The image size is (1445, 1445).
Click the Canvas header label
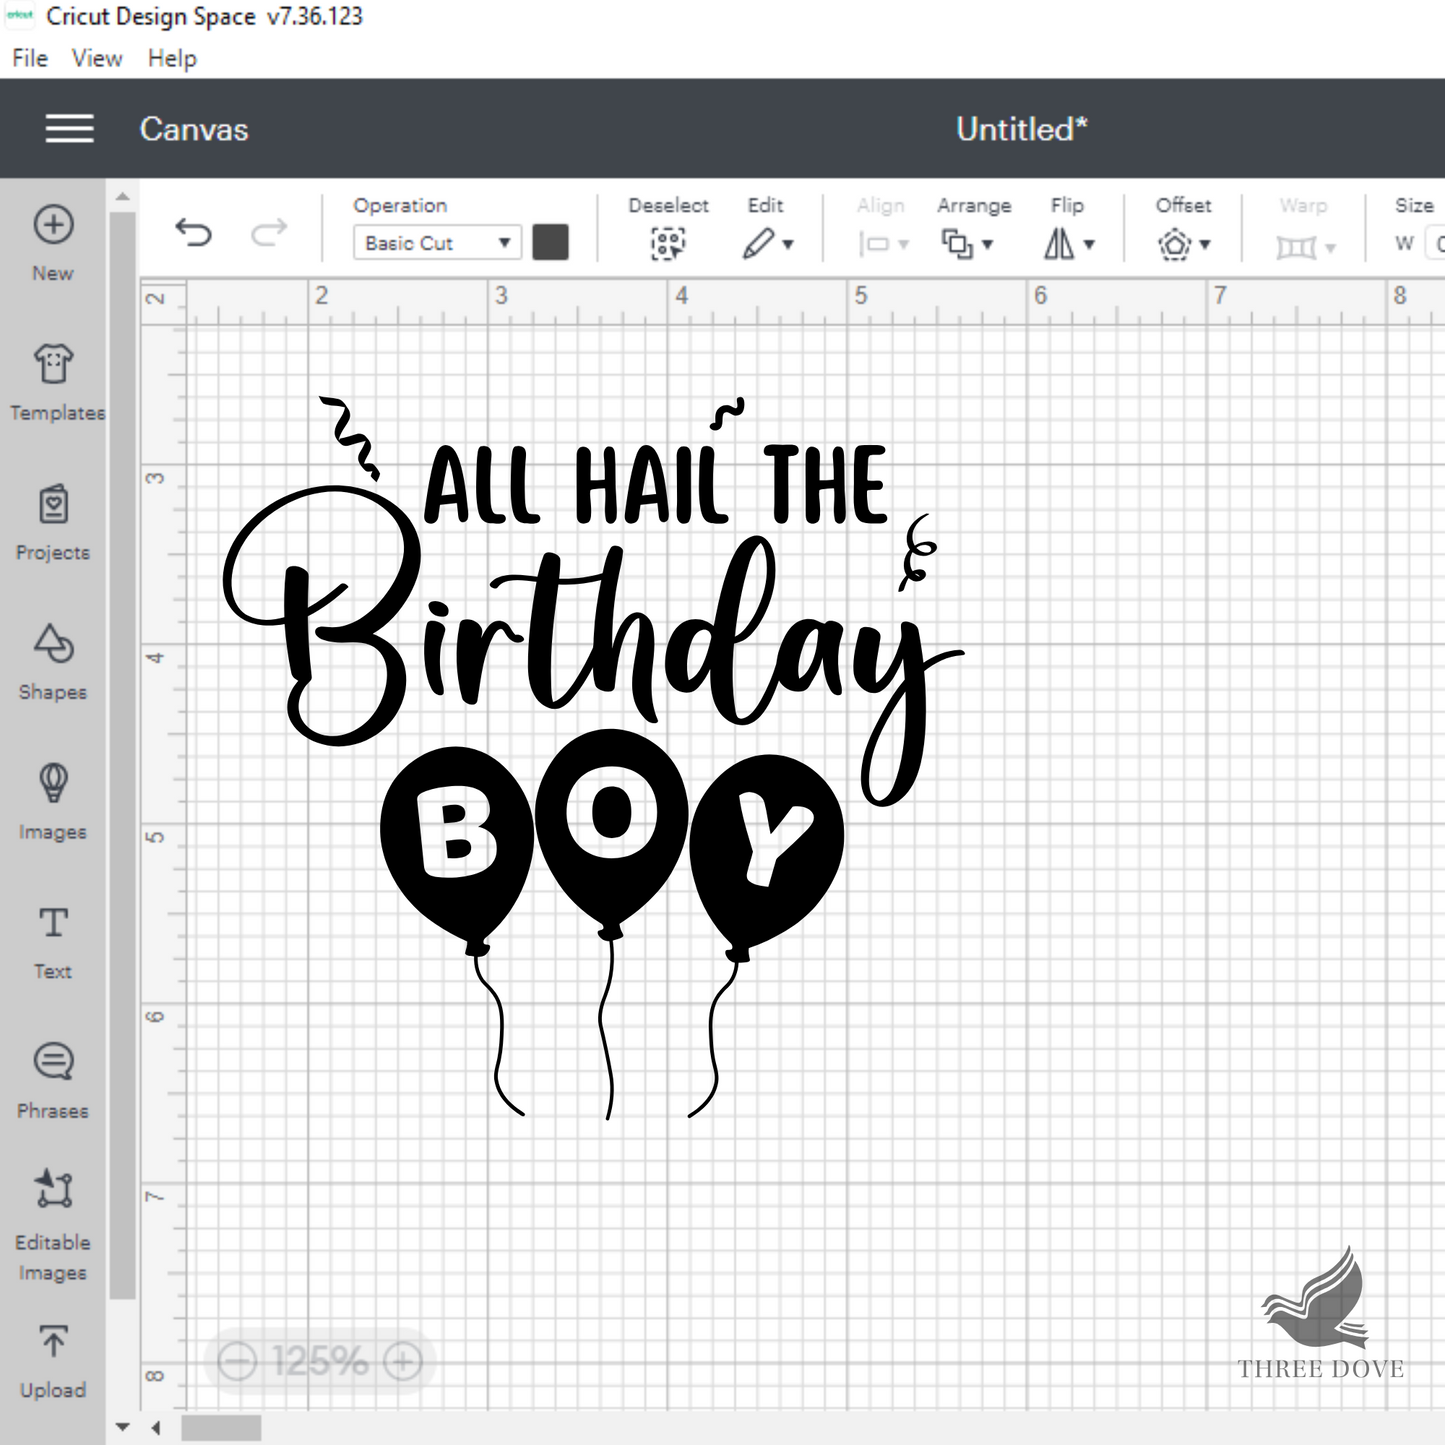click(194, 129)
